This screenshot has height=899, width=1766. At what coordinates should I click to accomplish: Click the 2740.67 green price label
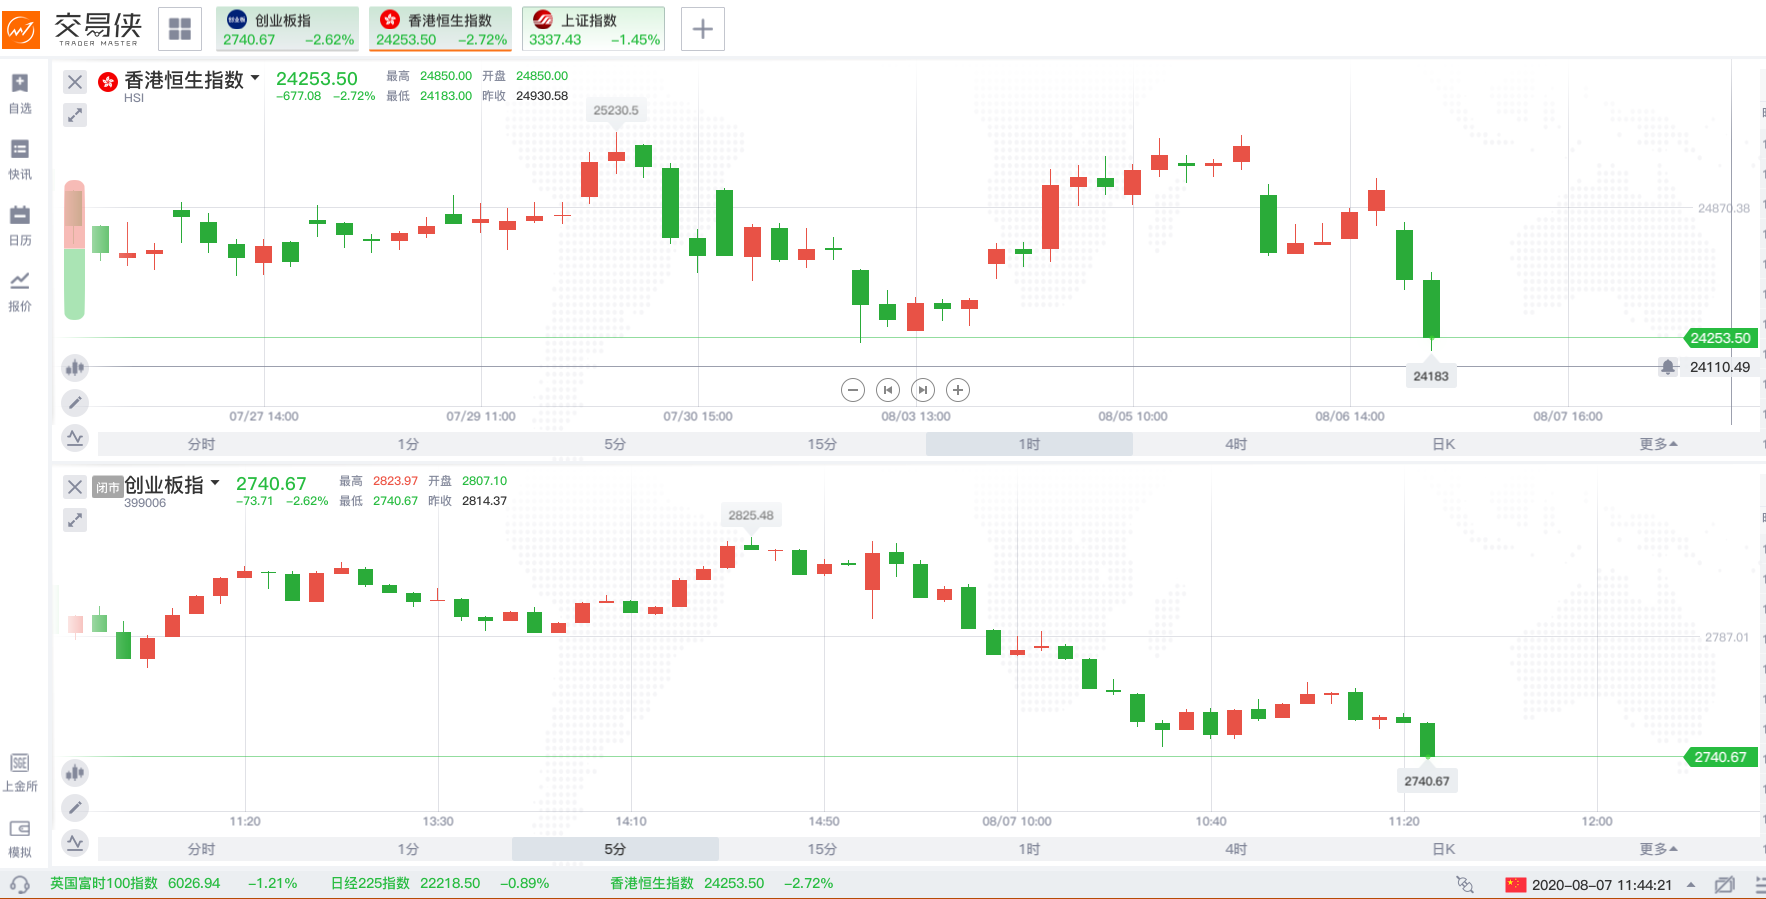coord(1720,757)
